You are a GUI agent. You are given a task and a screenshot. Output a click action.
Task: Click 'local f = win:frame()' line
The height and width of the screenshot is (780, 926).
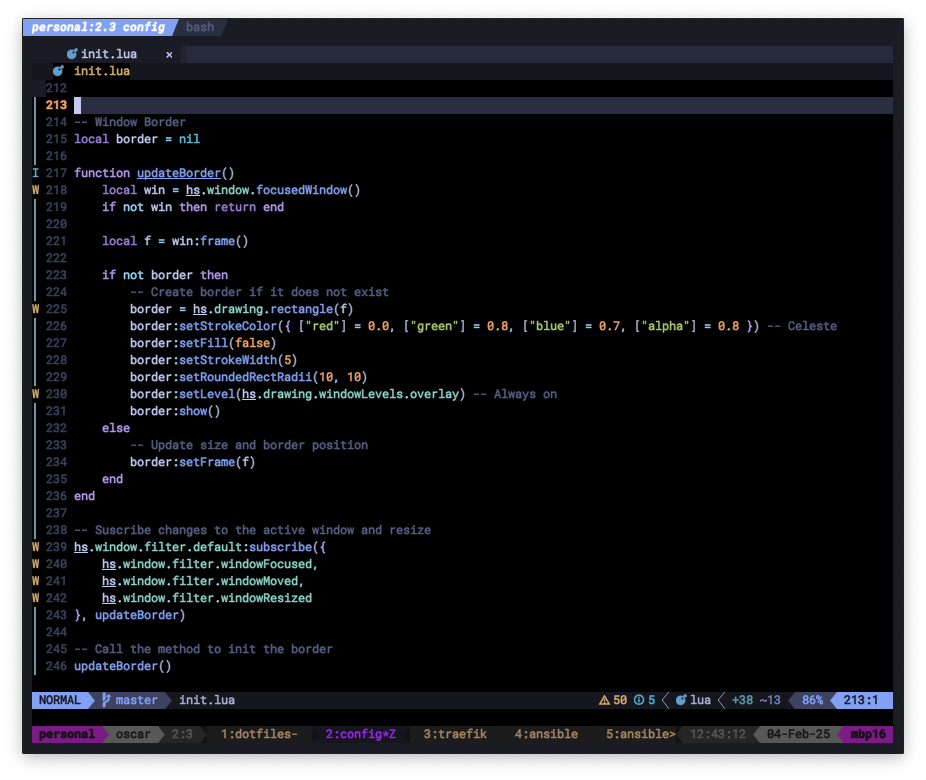[x=175, y=241]
